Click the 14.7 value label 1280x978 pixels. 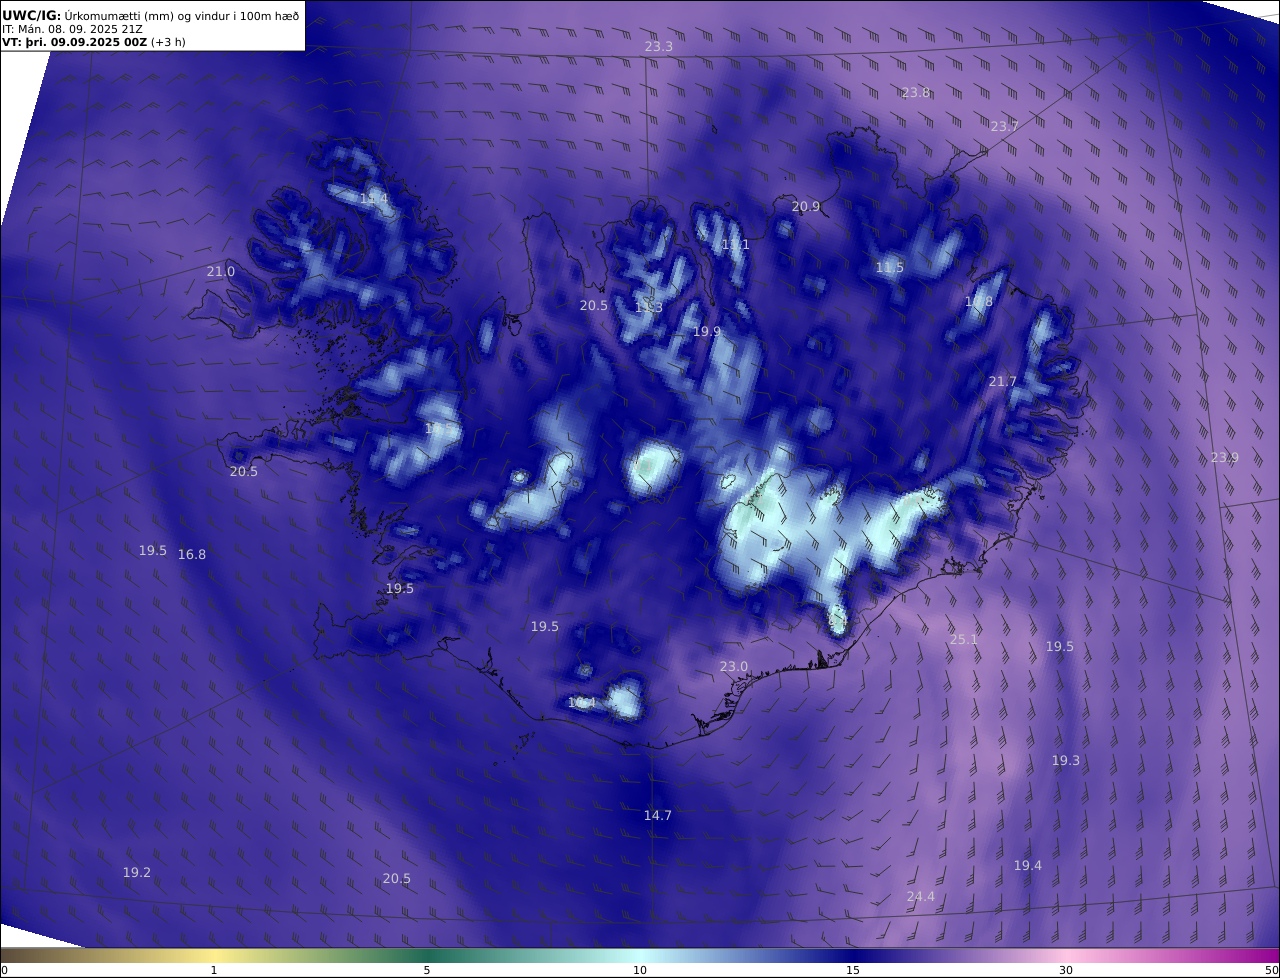pos(657,815)
